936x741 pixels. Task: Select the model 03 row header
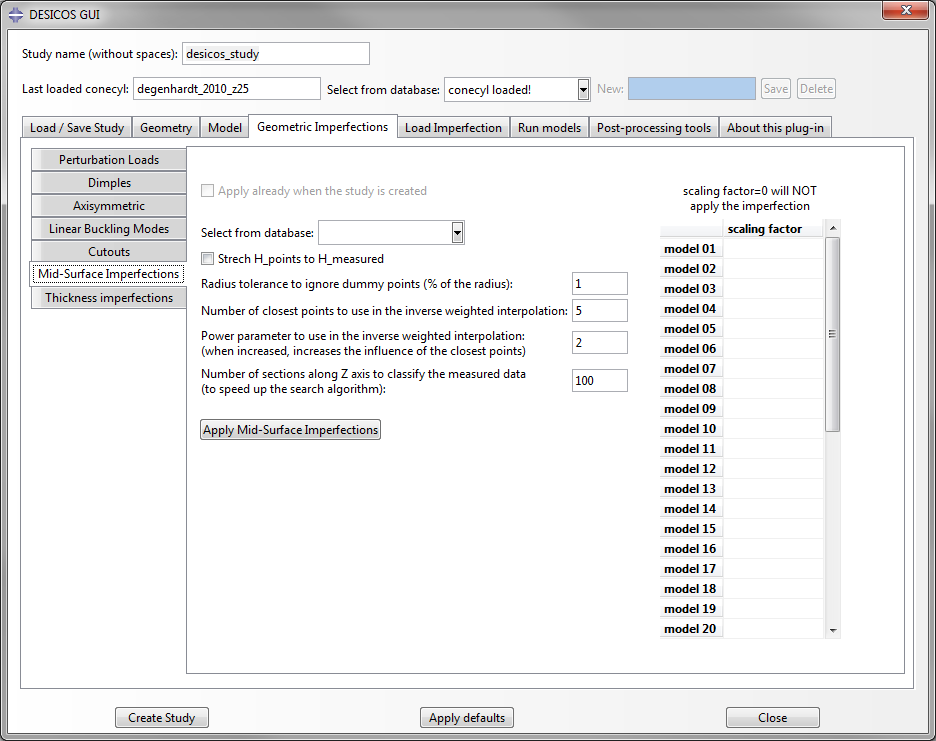[x=691, y=289]
